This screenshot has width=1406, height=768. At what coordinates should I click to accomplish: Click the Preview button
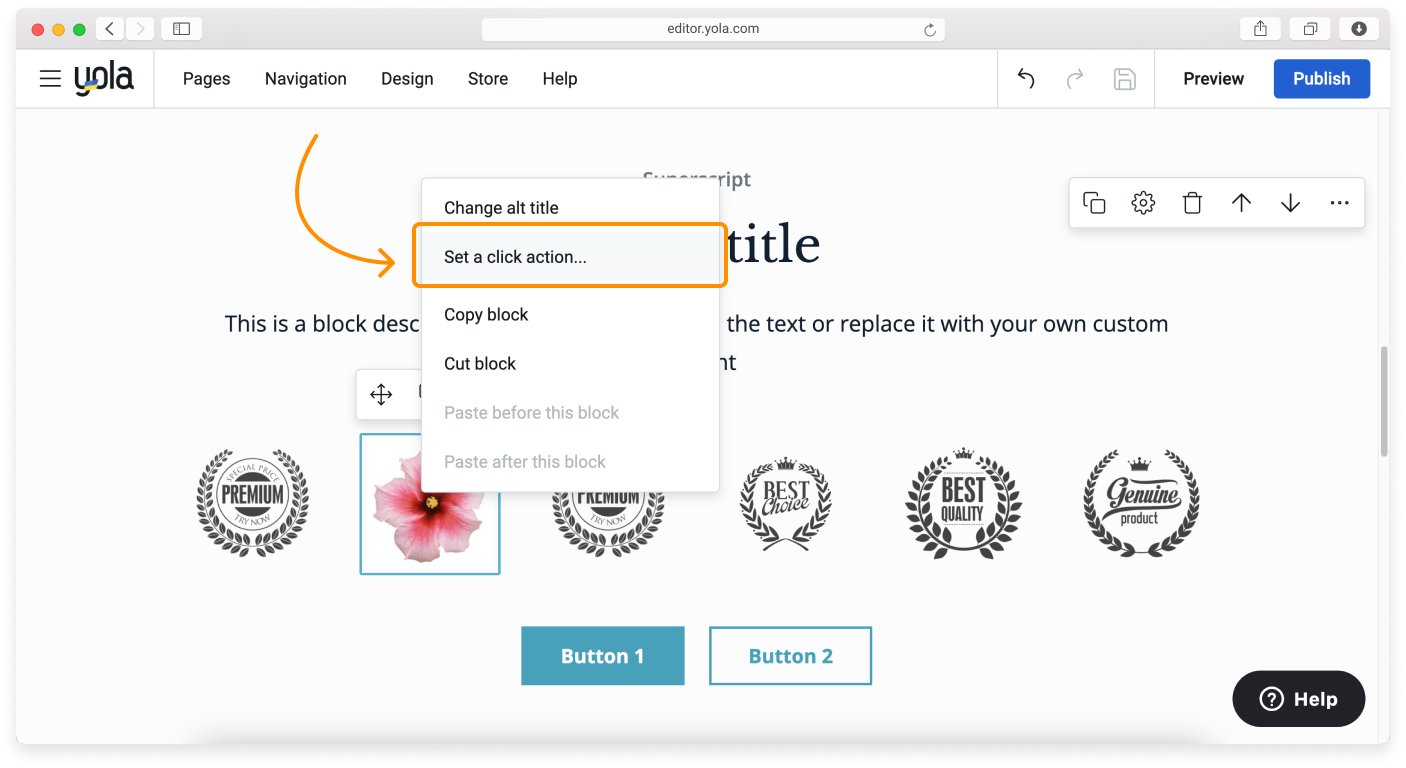pyautogui.click(x=1213, y=79)
